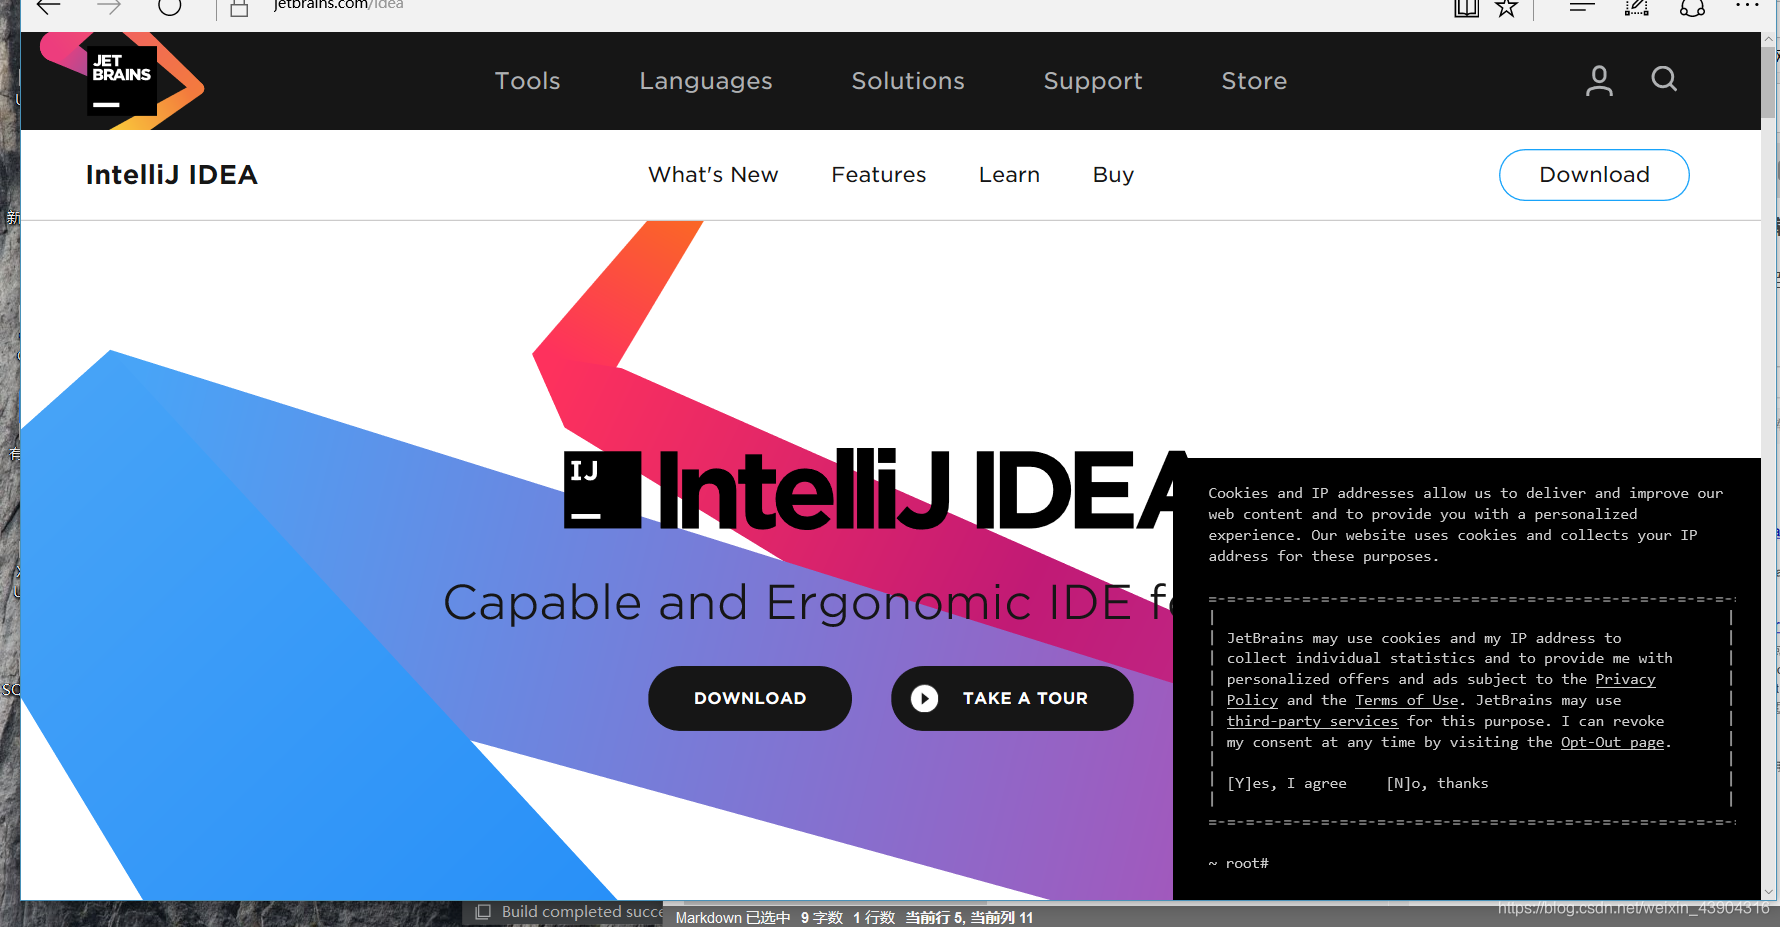This screenshot has height=927, width=1780.
Task: Click the jetbrains.com/idea address bar
Action: coord(338,5)
